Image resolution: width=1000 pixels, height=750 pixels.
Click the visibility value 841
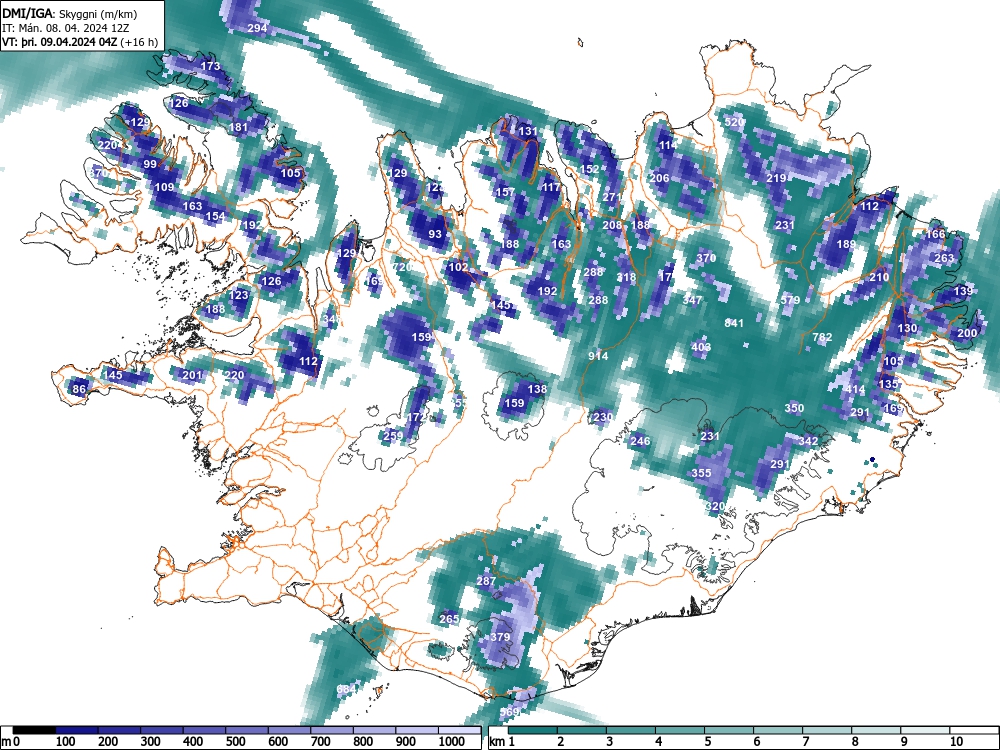coord(734,323)
